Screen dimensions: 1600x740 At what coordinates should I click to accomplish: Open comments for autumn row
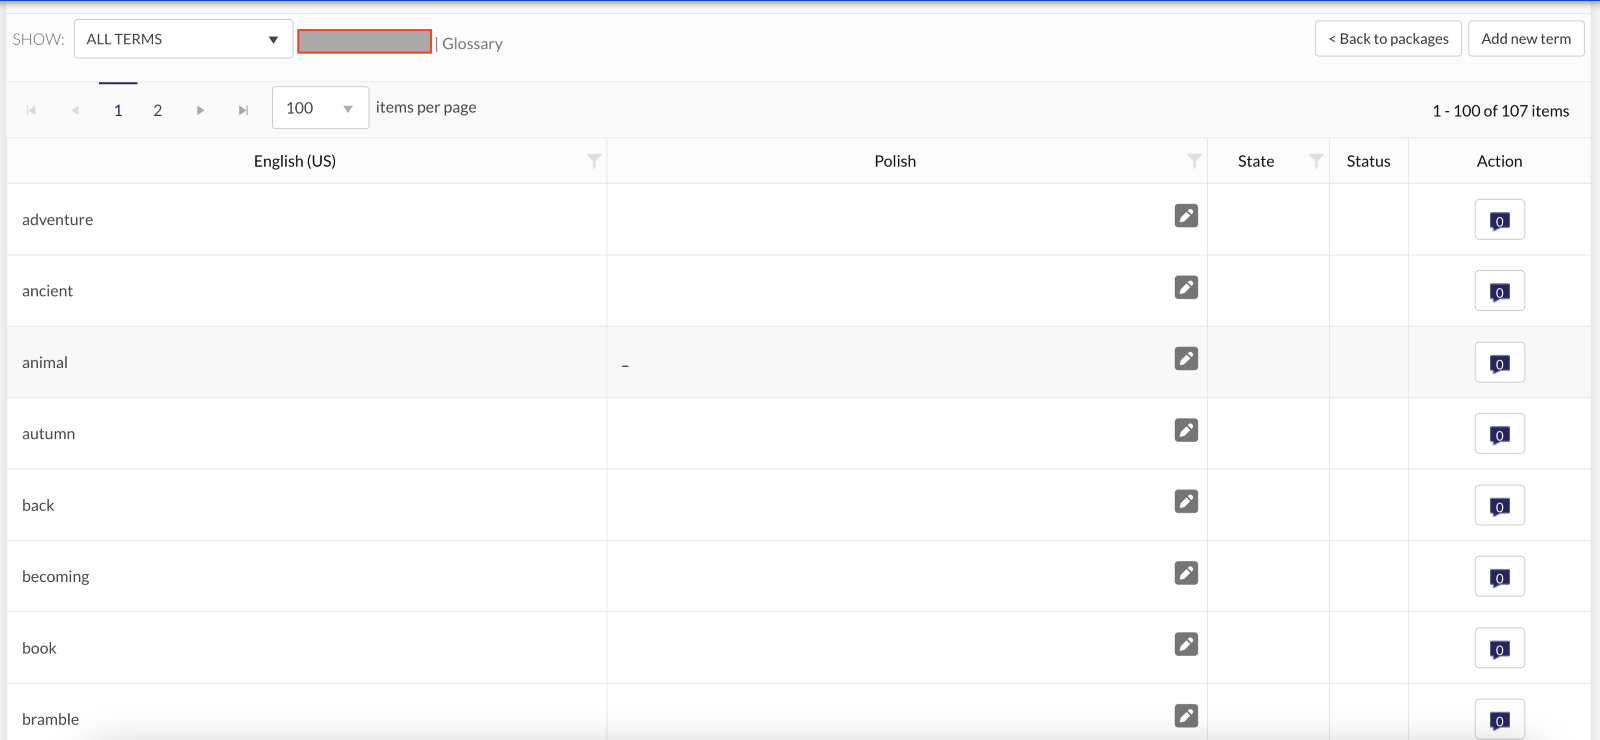(x=1499, y=434)
